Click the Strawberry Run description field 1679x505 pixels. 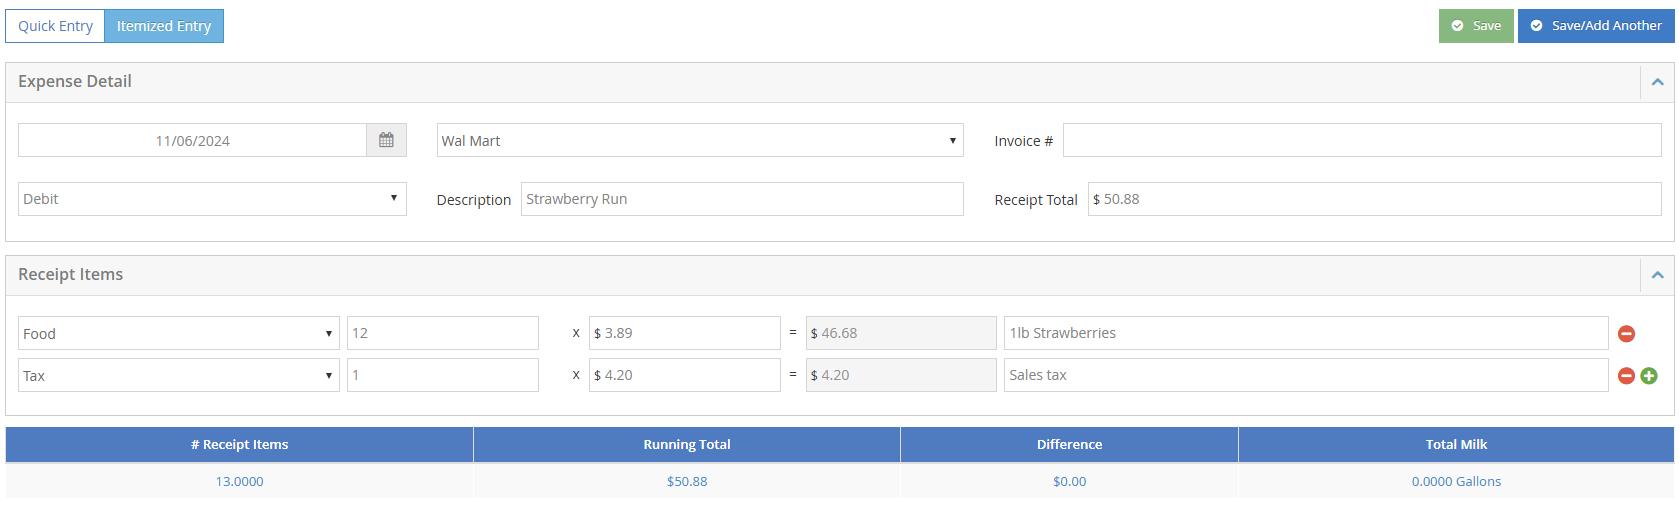[x=742, y=199]
